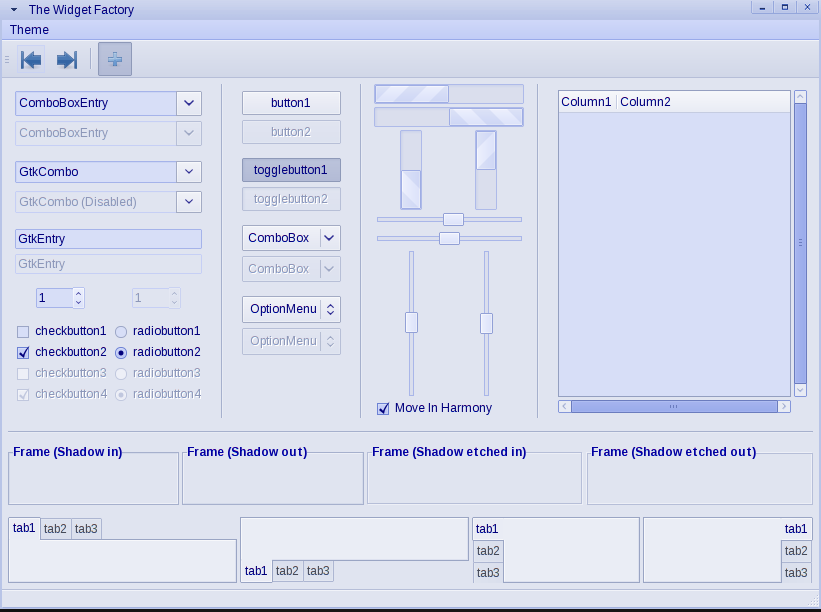This screenshot has width=821, height=612.
Task: Open the window menu arrow in title bar
Action: pyautogui.click(x=14, y=9)
